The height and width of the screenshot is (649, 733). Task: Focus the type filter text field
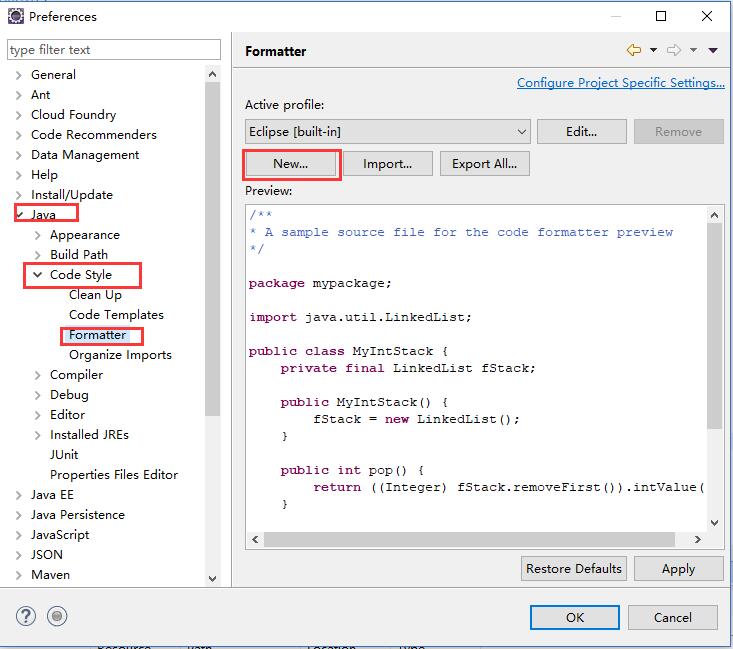tap(114, 50)
